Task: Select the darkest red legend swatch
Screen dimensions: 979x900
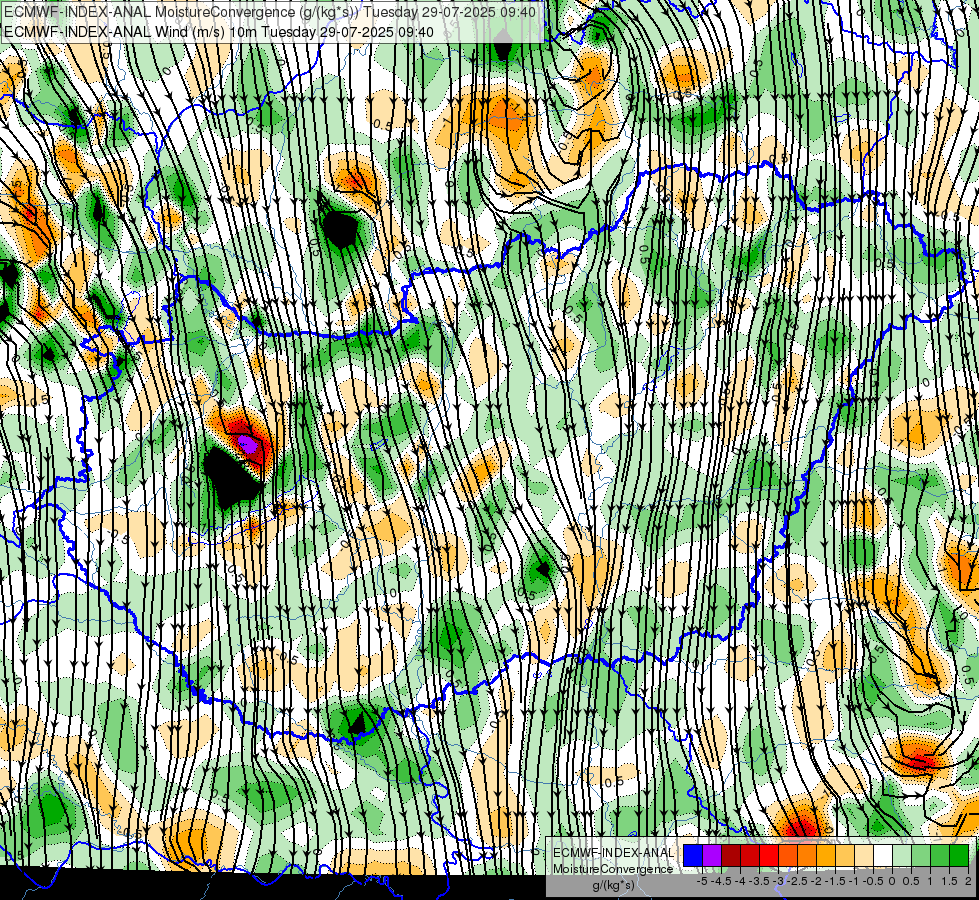Action: [731, 855]
